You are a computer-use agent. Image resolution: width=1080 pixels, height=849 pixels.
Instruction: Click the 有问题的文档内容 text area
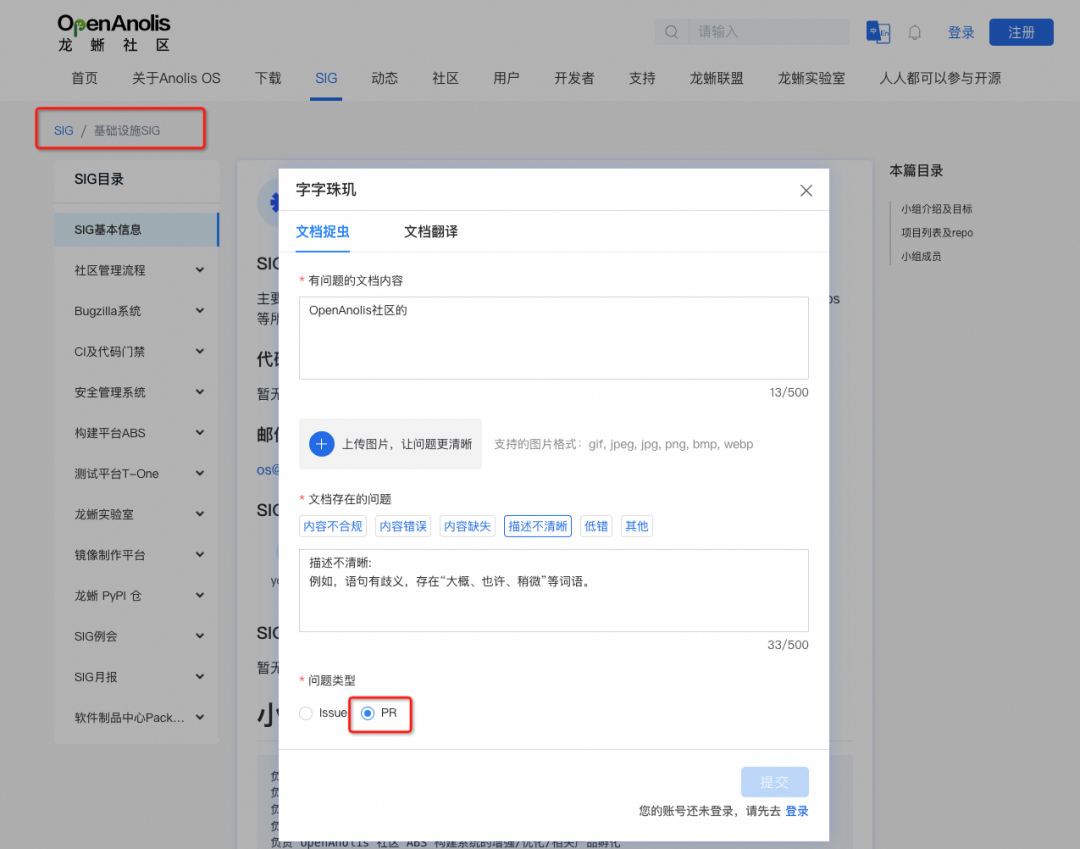click(554, 338)
